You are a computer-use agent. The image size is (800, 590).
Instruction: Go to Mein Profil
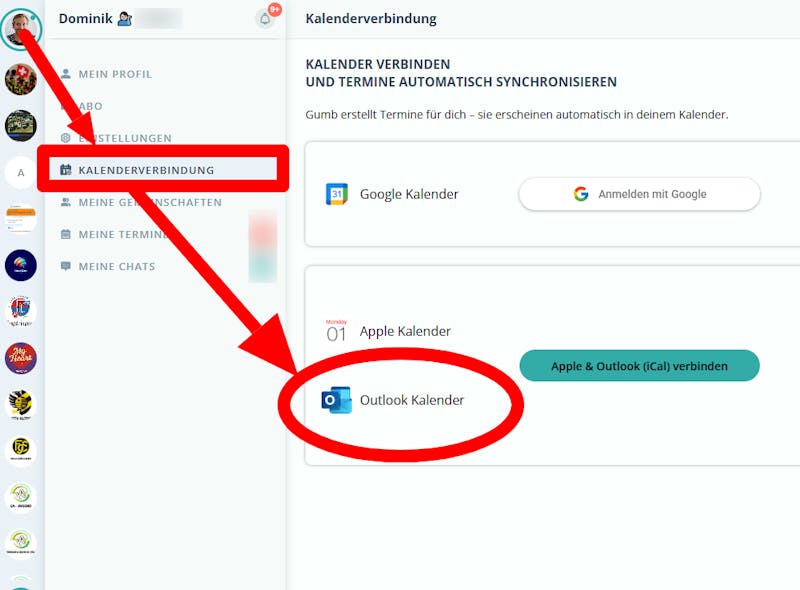click(115, 74)
